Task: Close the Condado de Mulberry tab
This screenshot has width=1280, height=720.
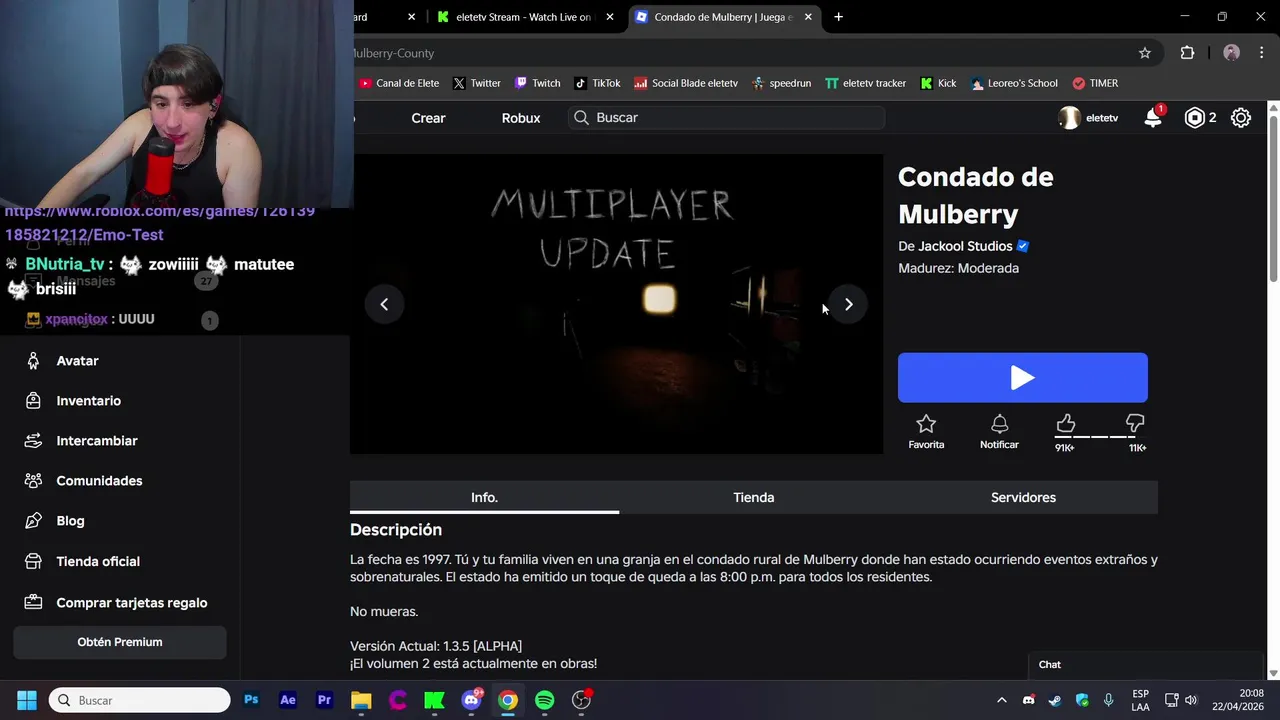Action: tap(808, 17)
